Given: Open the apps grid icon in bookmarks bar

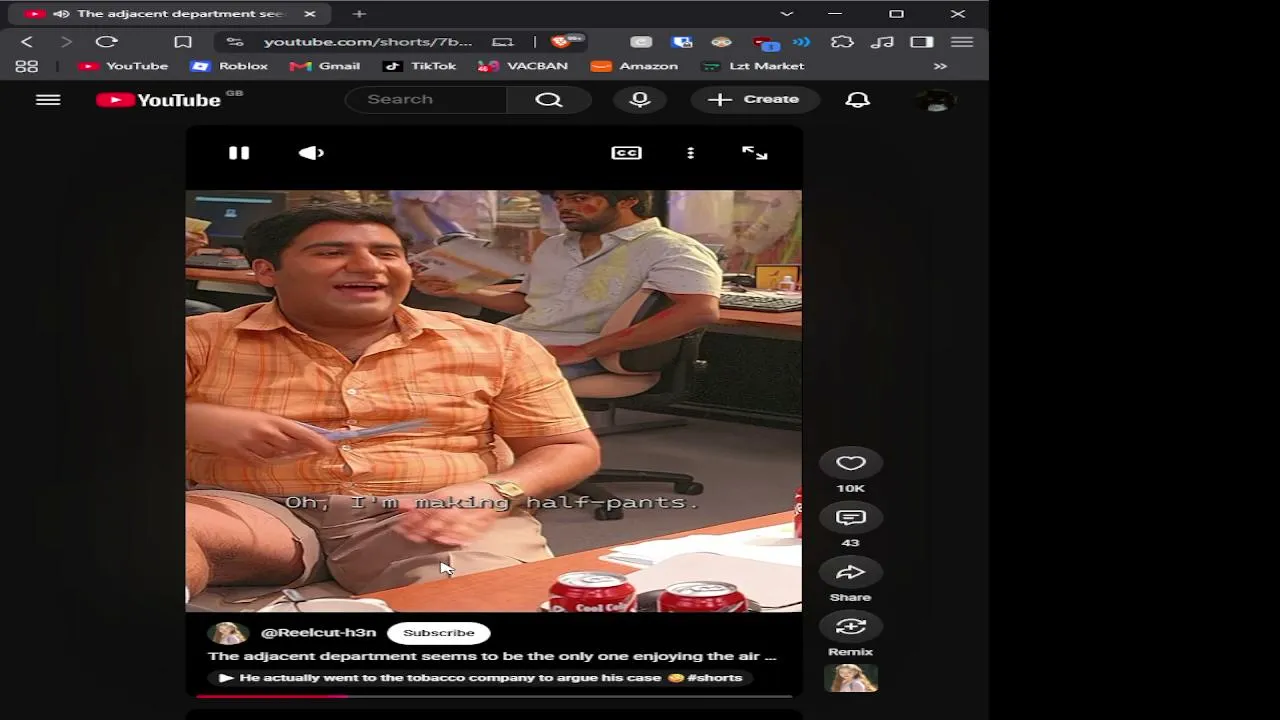Looking at the screenshot, I should click(27, 66).
